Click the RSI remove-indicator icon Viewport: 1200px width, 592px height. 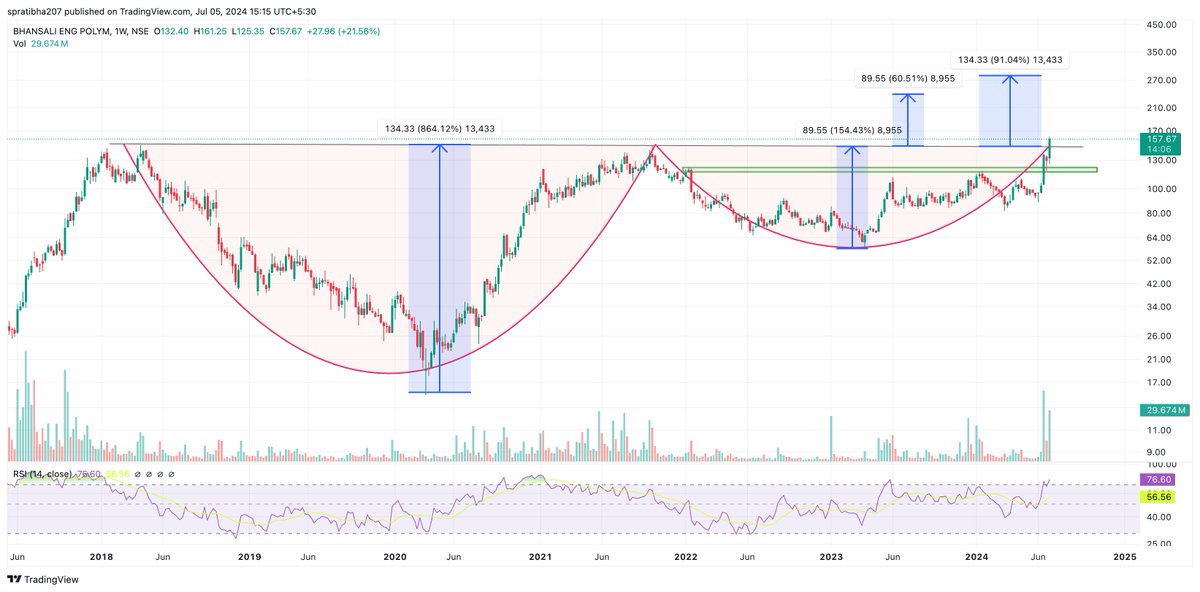coord(160,473)
